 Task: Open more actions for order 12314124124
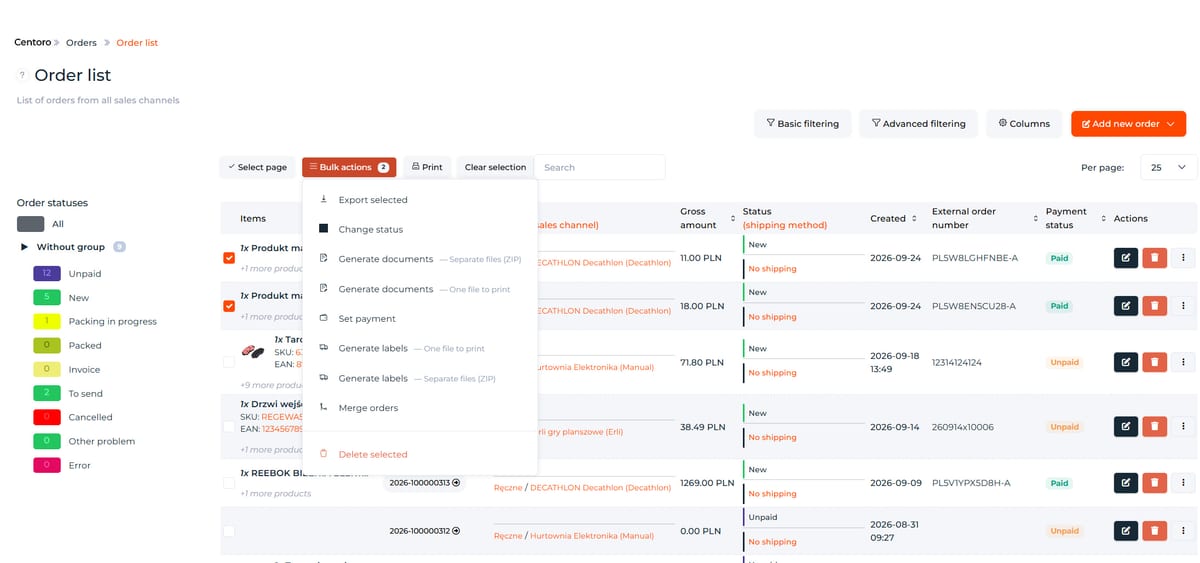tap(1183, 362)
